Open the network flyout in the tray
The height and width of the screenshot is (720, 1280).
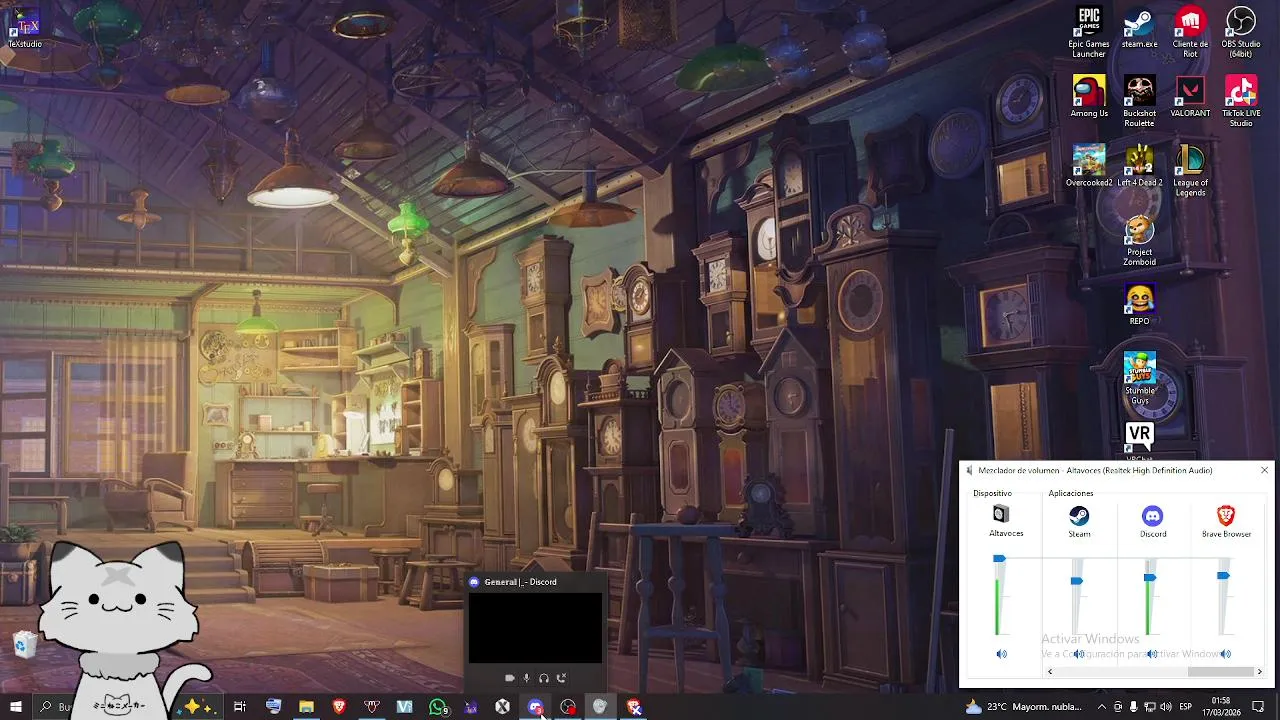(1149, 707)
